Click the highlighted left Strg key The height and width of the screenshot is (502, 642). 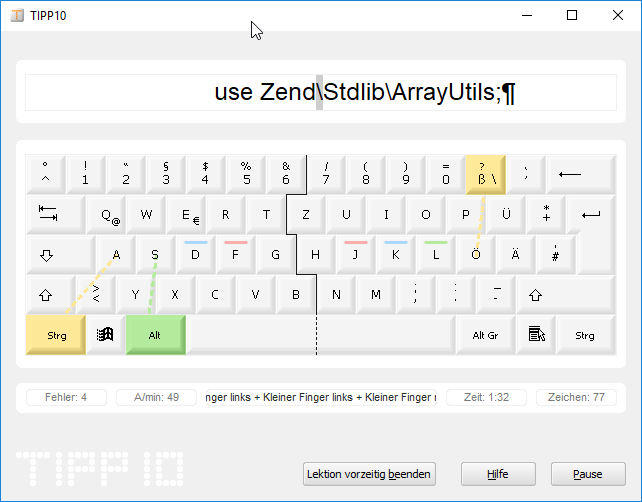[56, 335]
